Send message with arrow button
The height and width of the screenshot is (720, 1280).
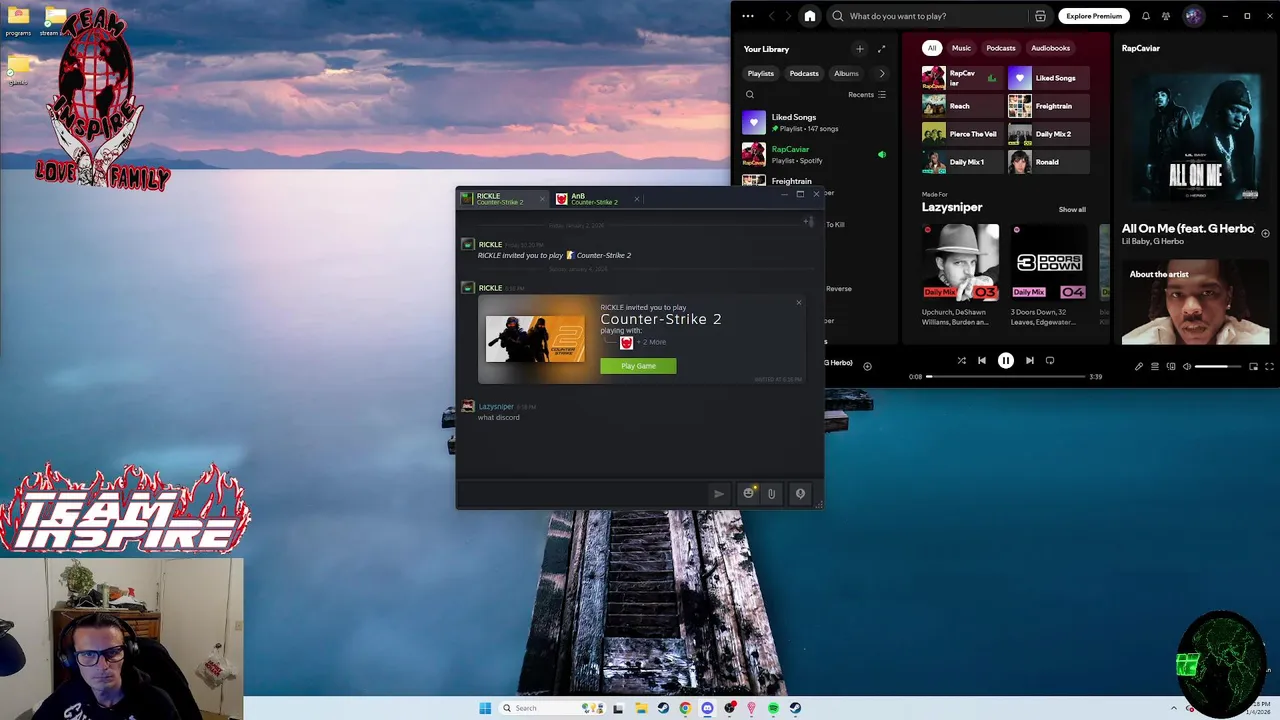(x=718, y=494)
